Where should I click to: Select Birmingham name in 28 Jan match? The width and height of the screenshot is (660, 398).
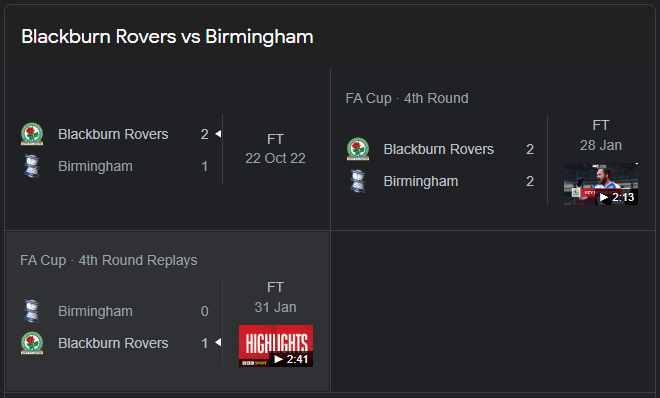[x=420, y=181]
